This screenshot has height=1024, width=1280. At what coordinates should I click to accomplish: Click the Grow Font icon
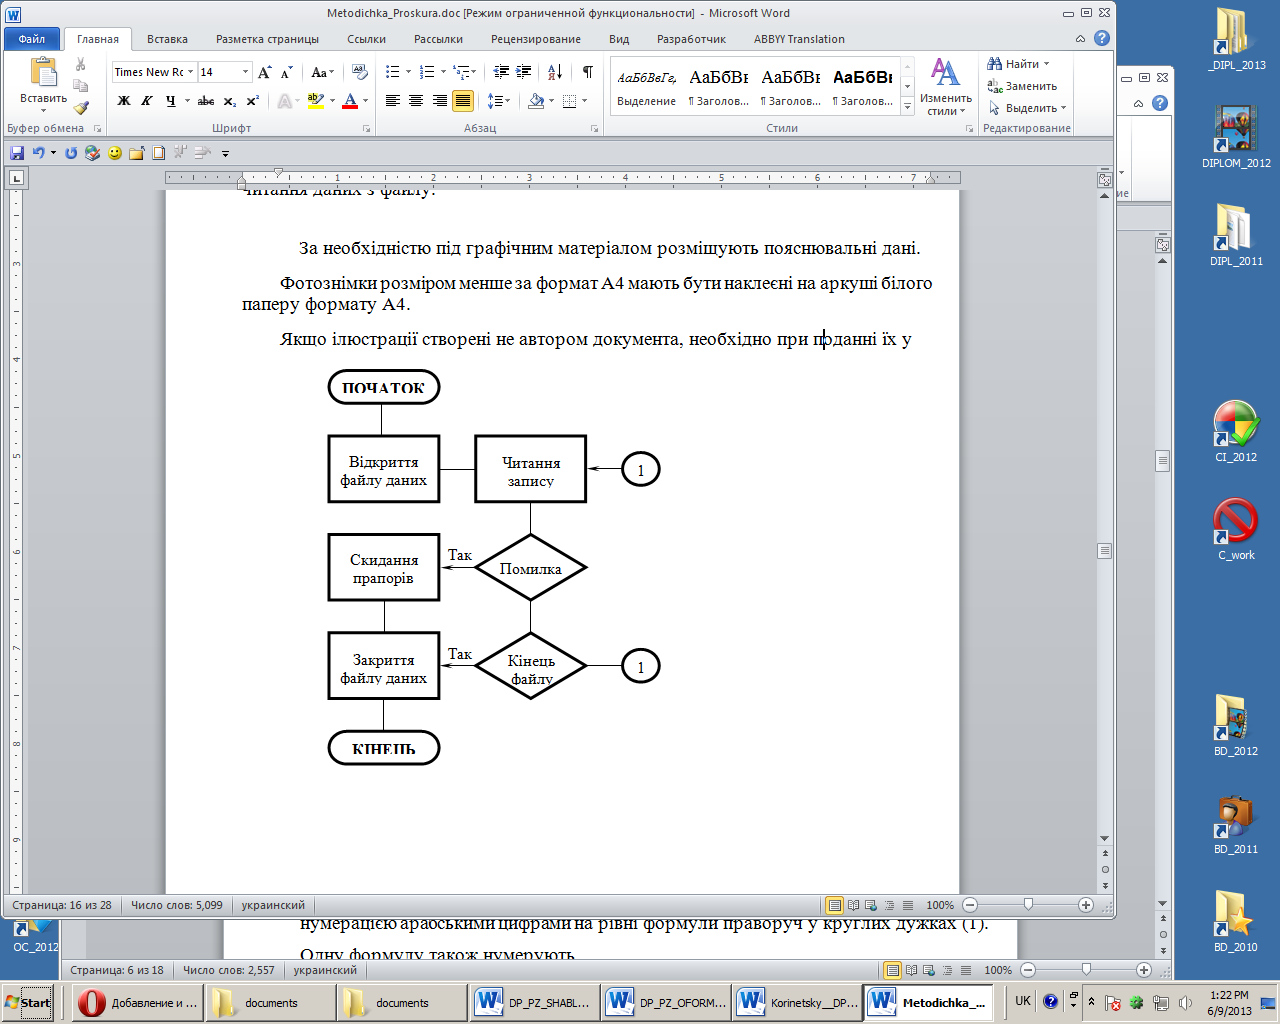click(x=264, y=72)
